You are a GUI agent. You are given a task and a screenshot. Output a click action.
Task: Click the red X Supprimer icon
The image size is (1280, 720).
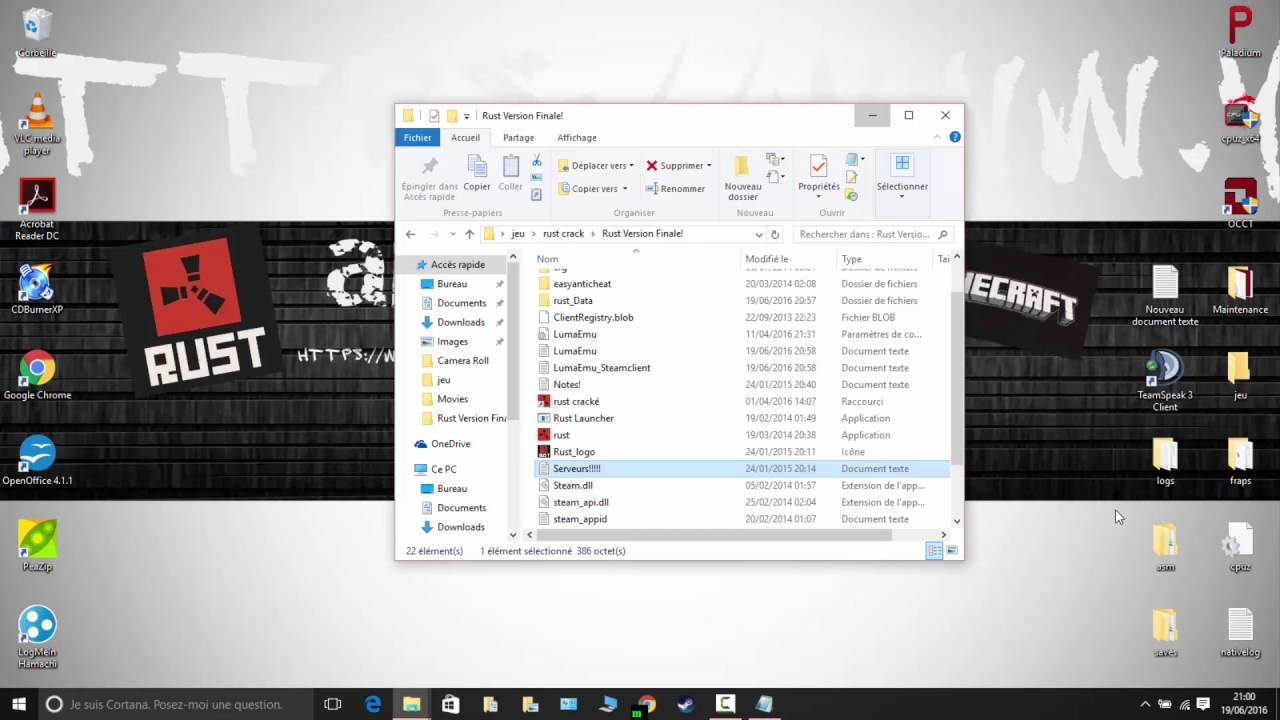click(x=652, y=166)
